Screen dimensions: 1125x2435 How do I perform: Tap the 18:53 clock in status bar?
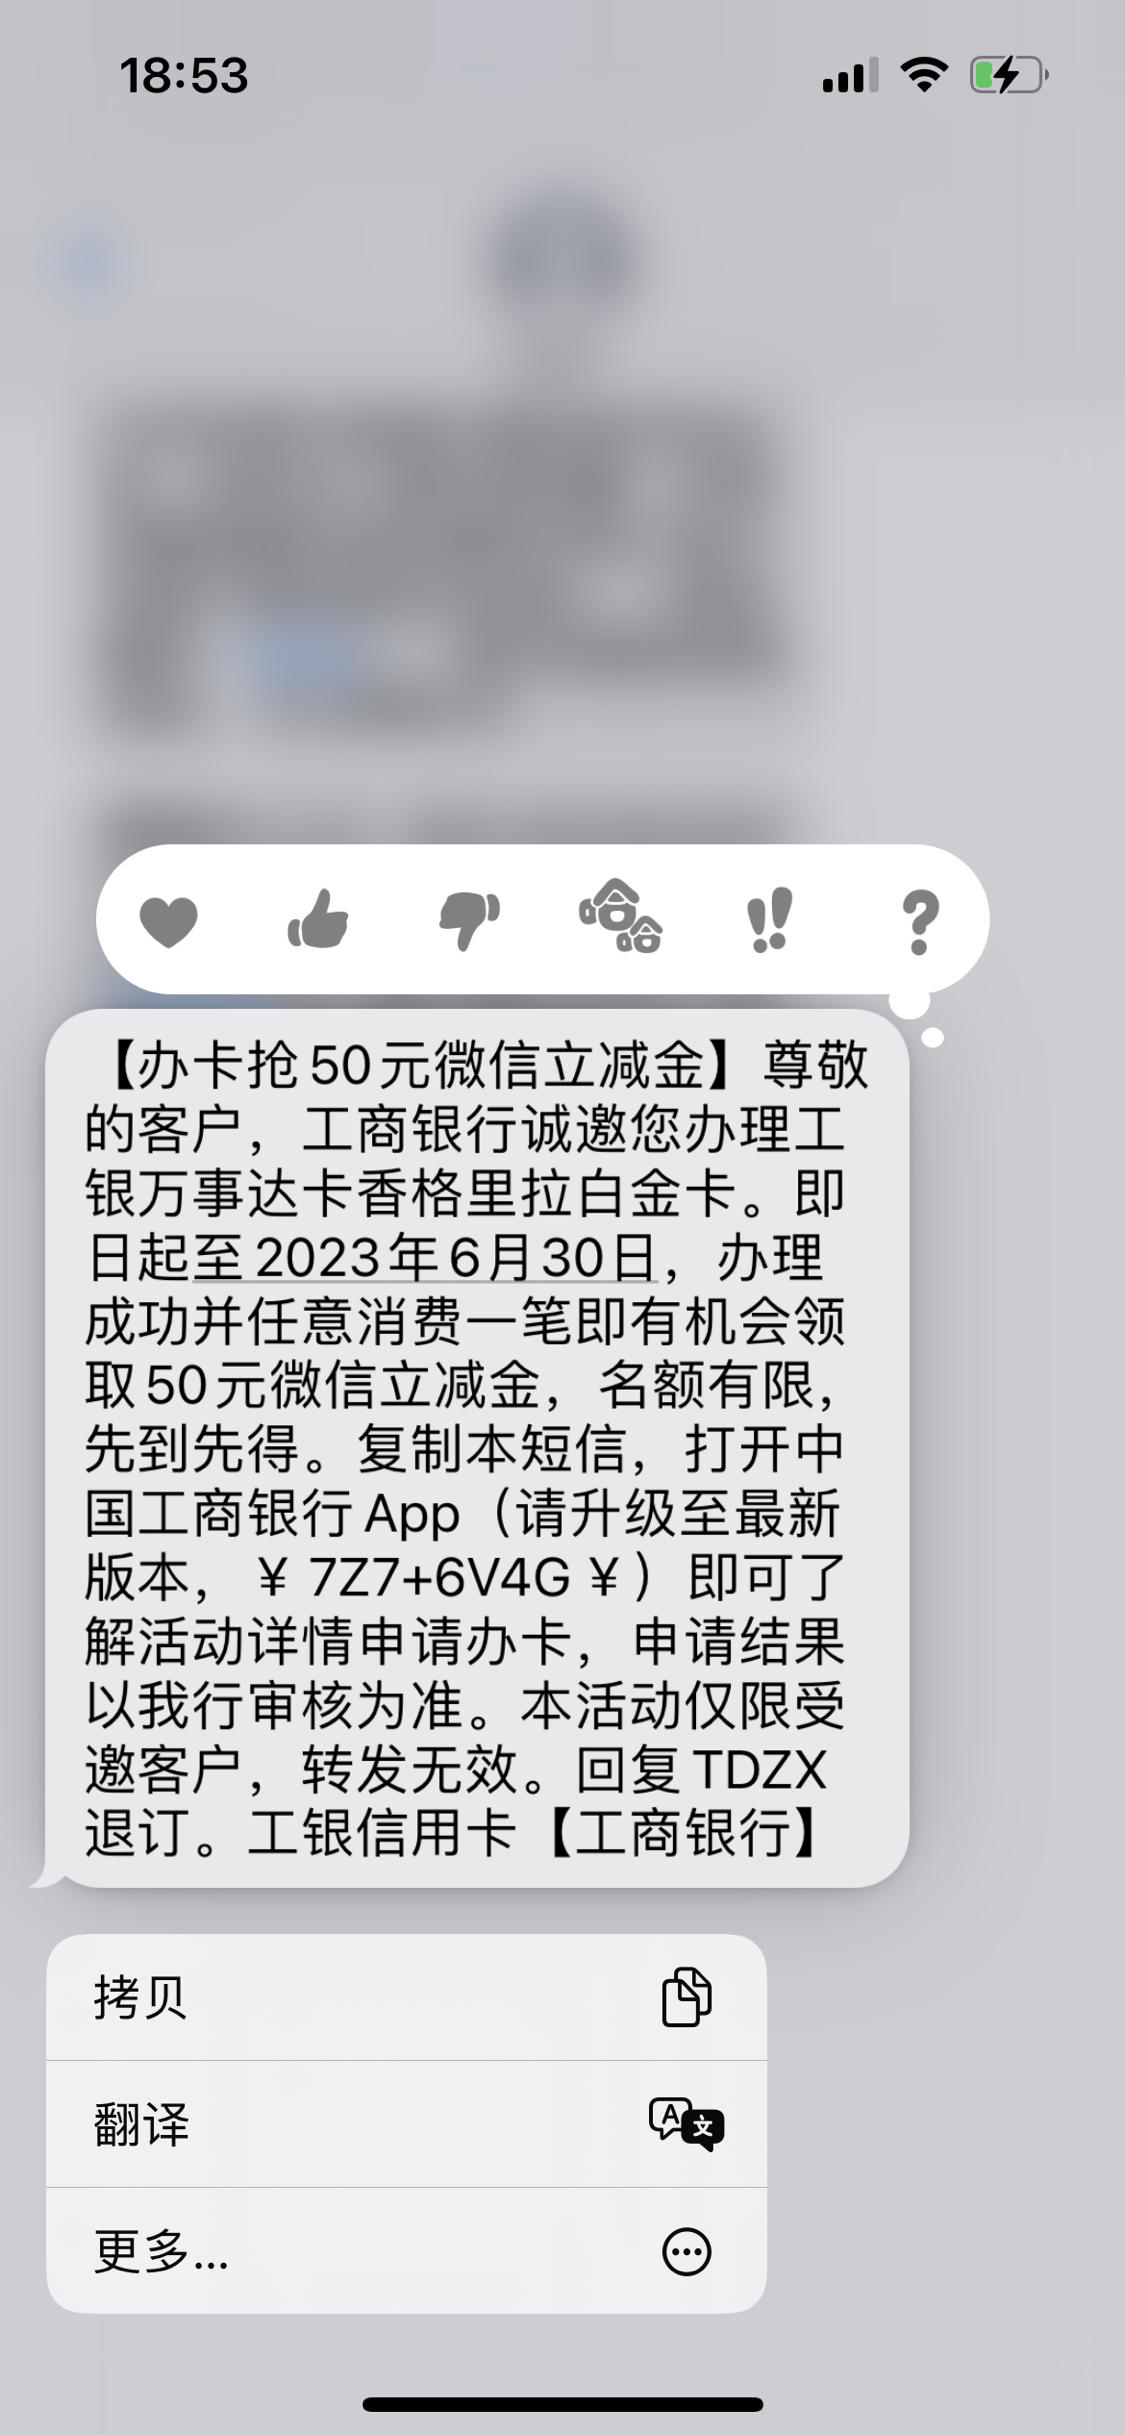pos(184,76)
